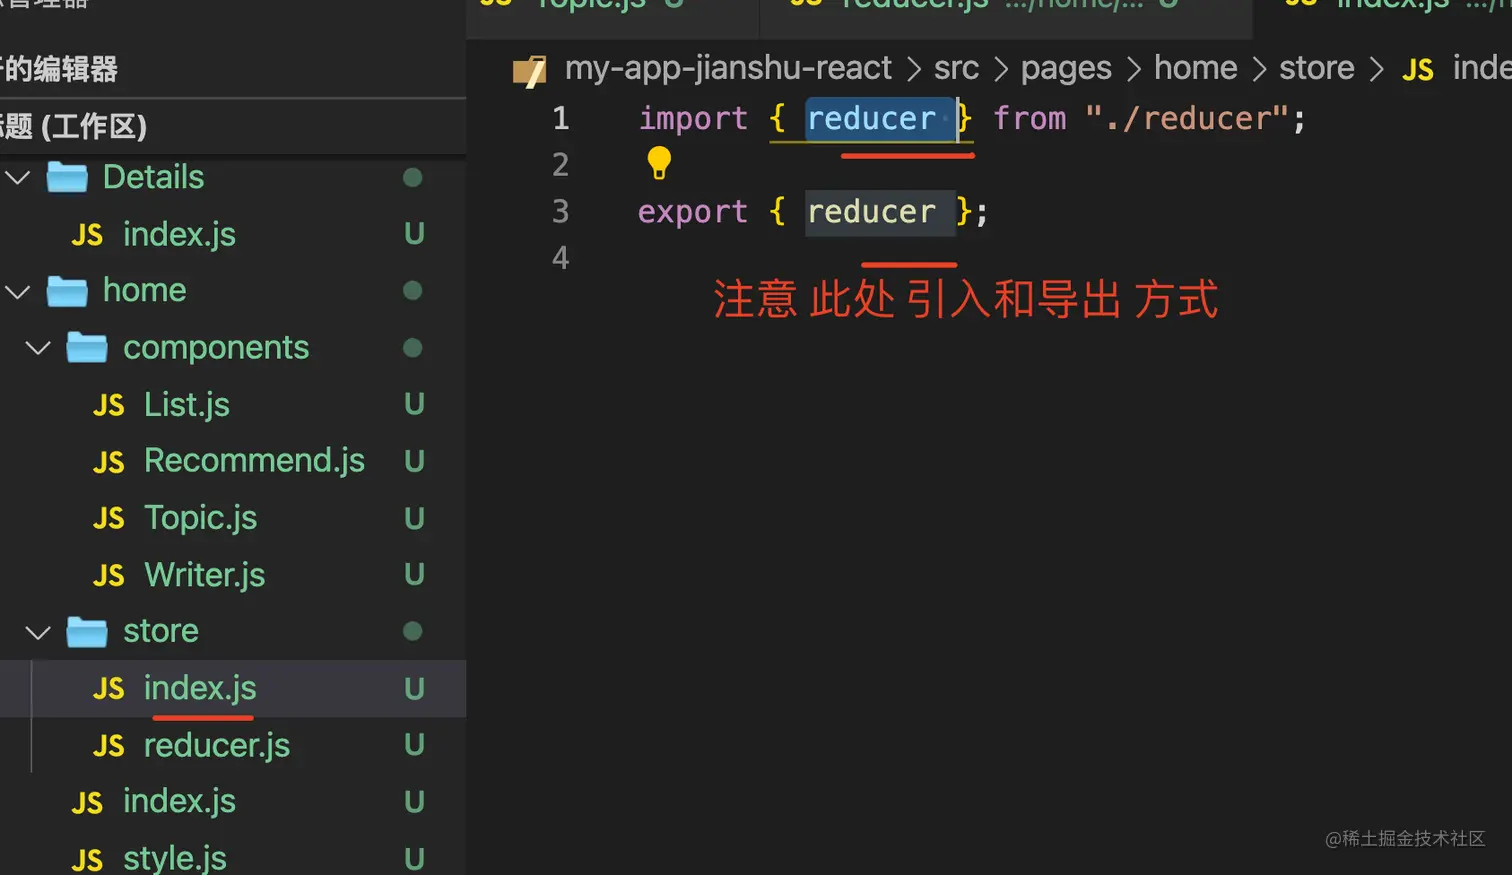
Task: Select the store folder icon
Action: [x=87, y=631]
